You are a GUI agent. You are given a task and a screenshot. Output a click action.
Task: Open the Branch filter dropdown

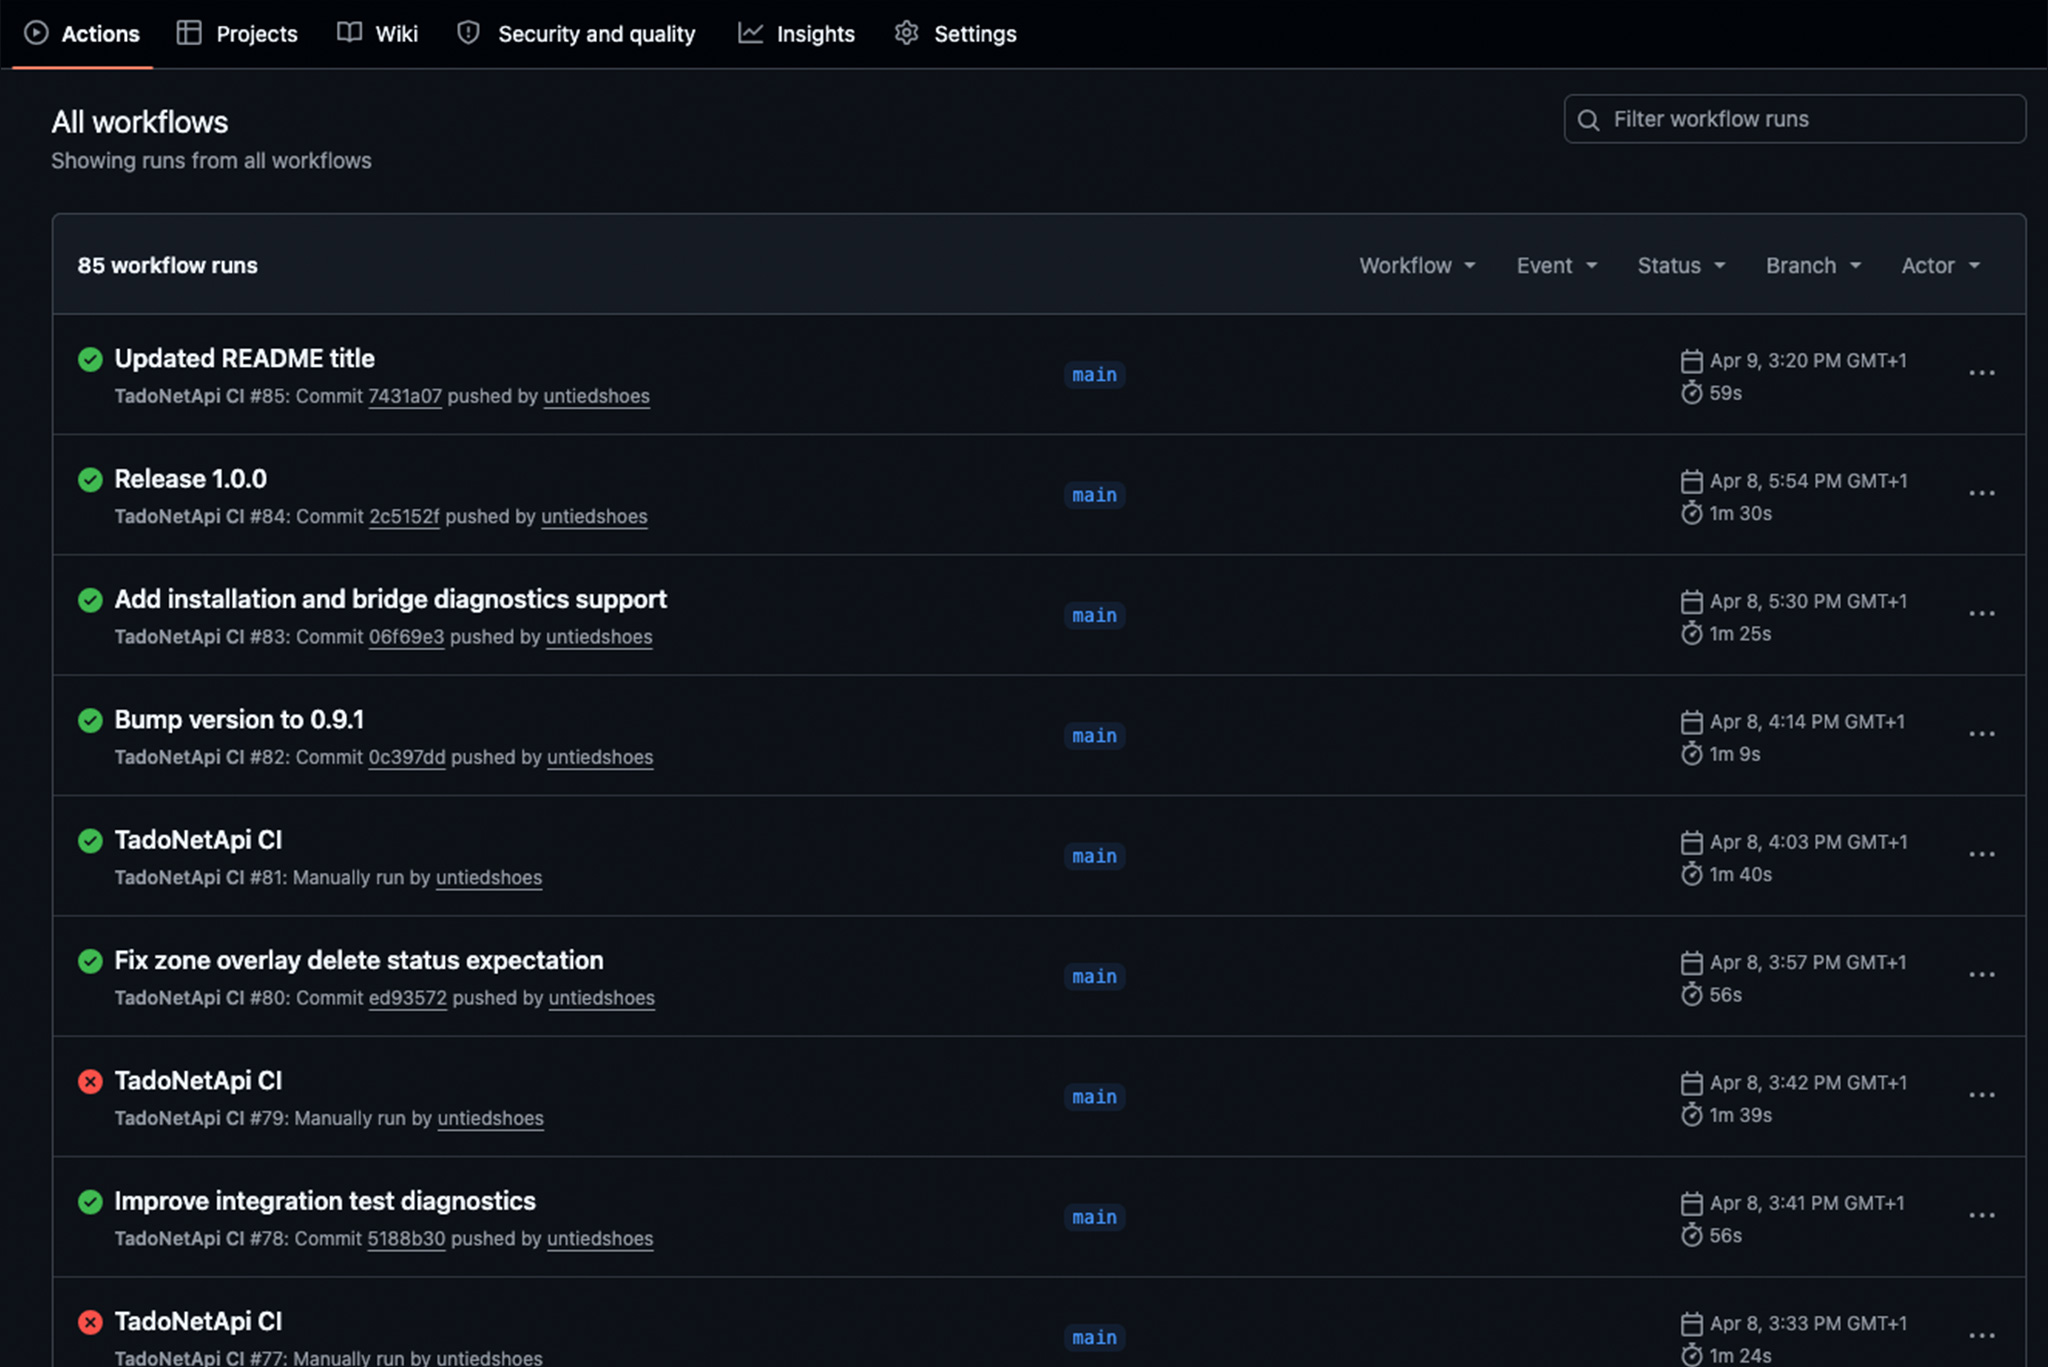(1812, 265)
